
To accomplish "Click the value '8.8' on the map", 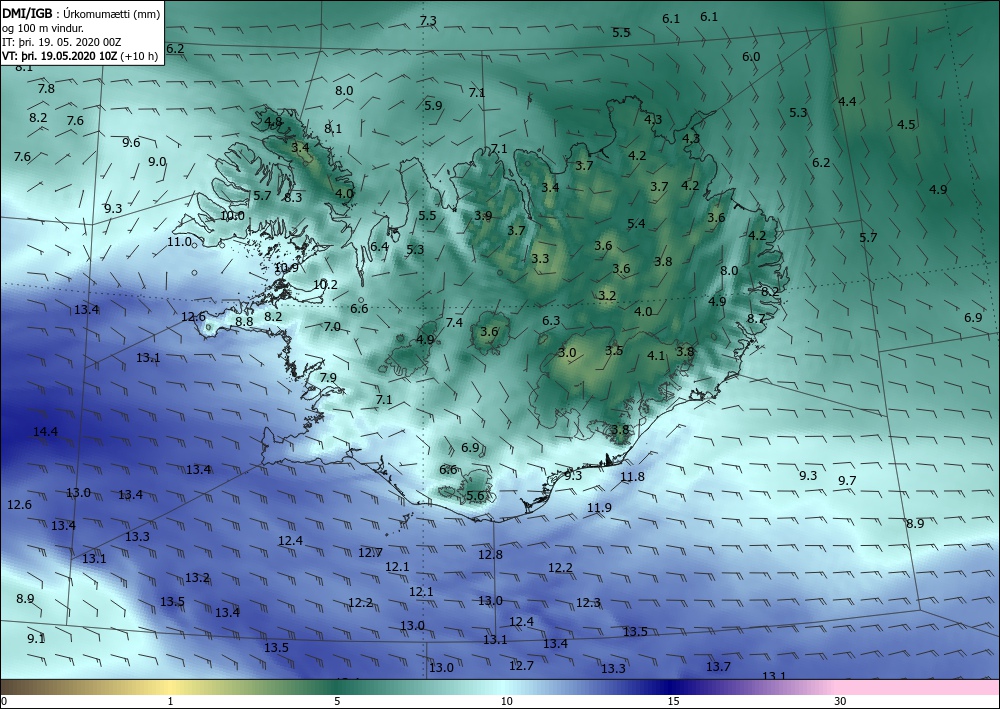I will pyautogui.click(x=244, y=321).
